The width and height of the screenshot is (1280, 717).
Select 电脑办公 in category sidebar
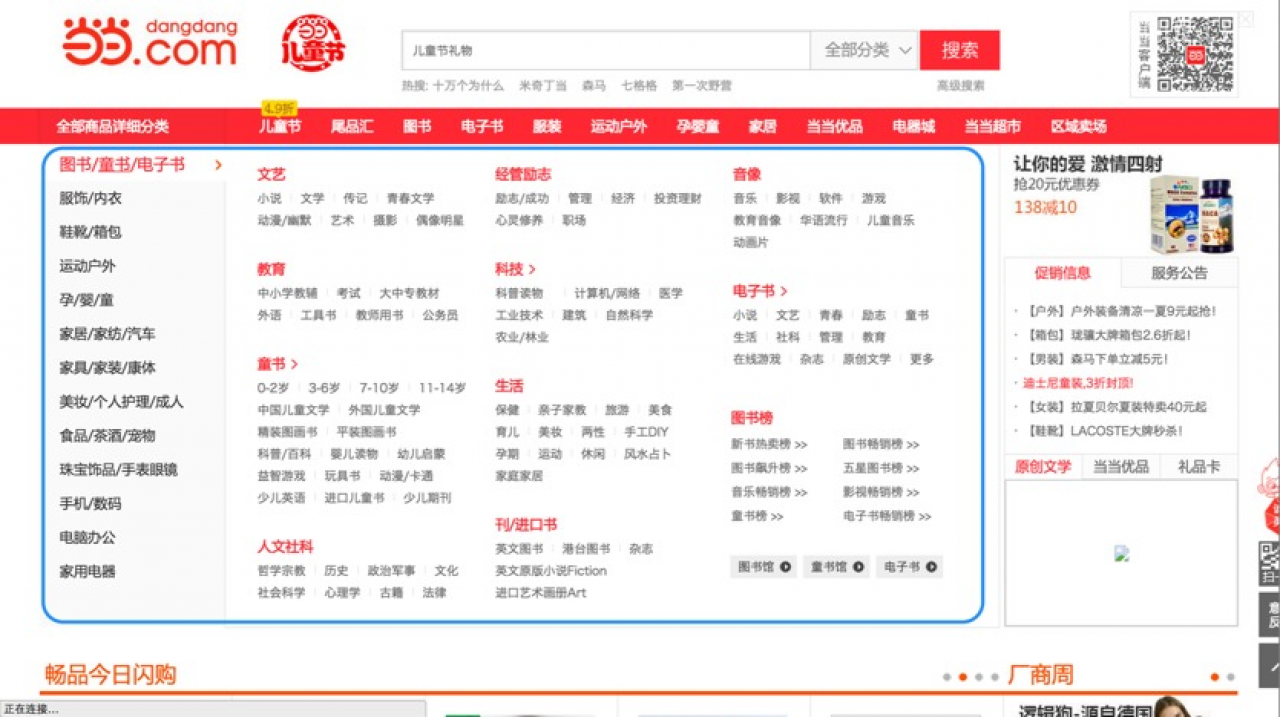tap(87, 538)
